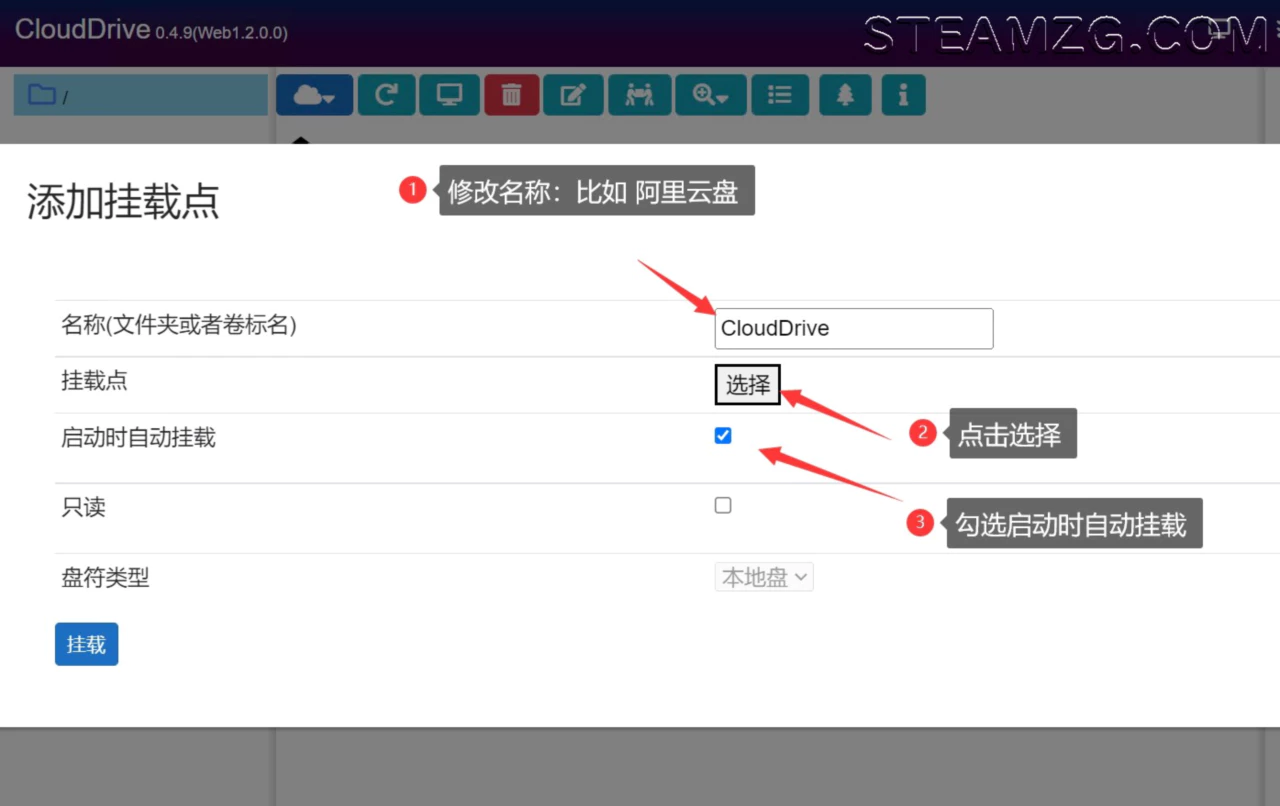This screenshot has width=1280, height=806.
Task: Click the tree view icon
Action: tap(845, 95)
